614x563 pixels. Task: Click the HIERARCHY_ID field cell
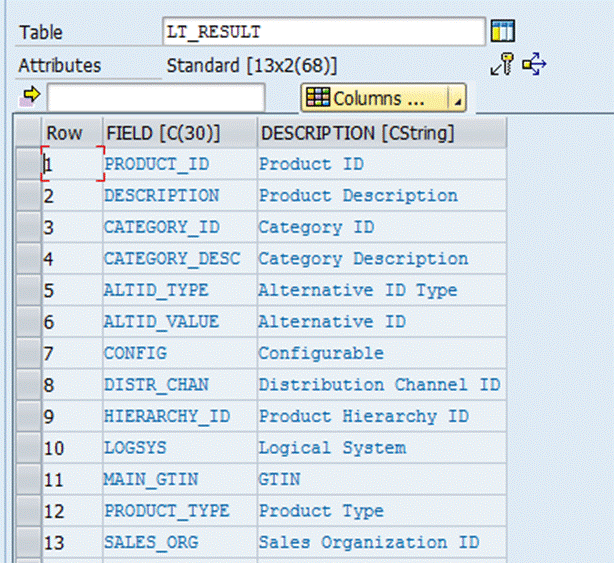(x=180, y=417)
